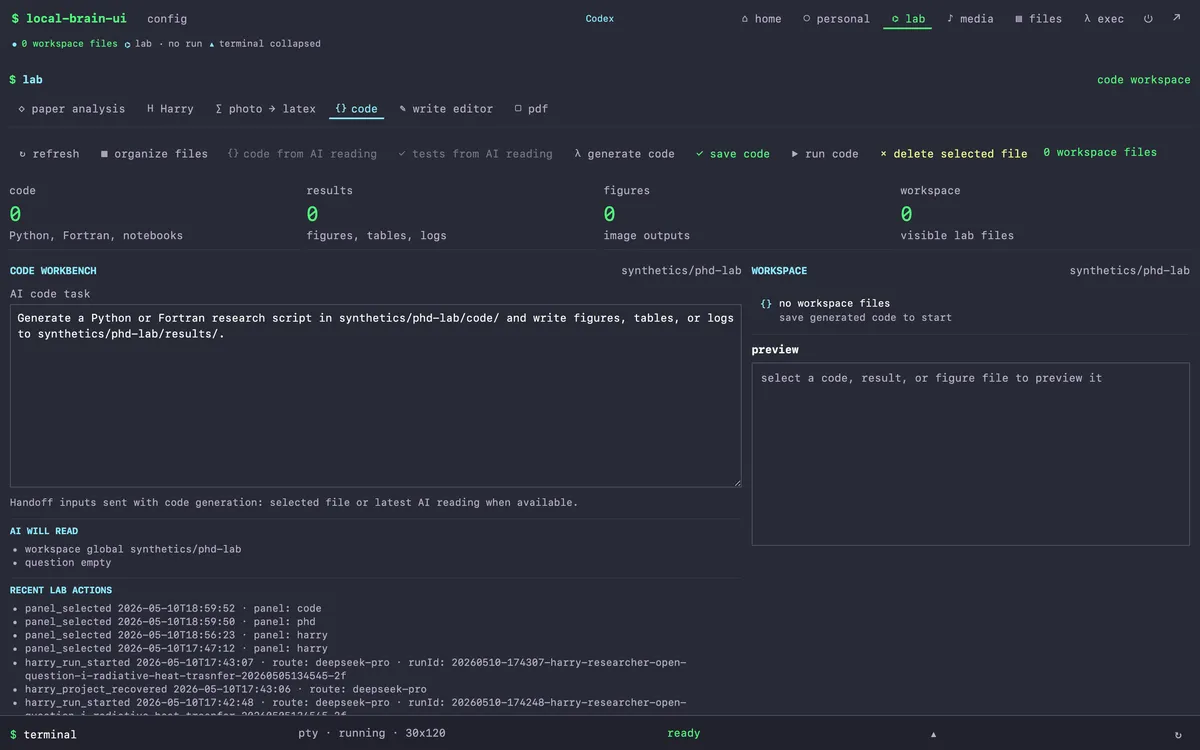Click the 18:56:23 panel harry log entry
This screenshot has width=1200, height=750.
point(176,635)
